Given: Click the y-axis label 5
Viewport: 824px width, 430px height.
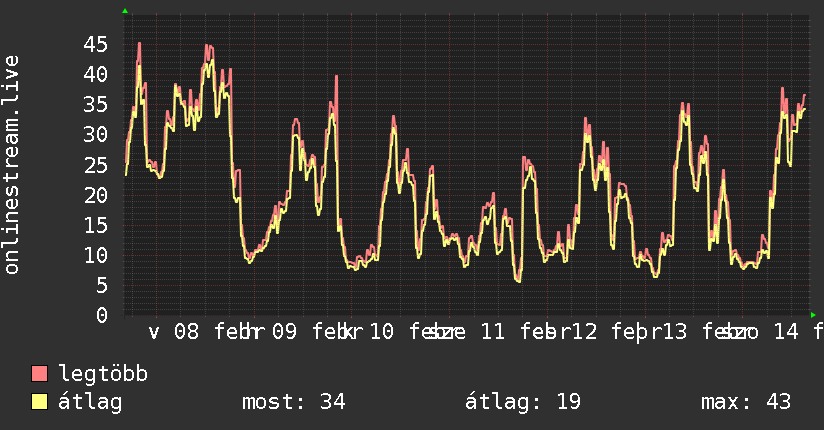Looking at the screenshot, I should pyautogui.click(x=101, y=286).
